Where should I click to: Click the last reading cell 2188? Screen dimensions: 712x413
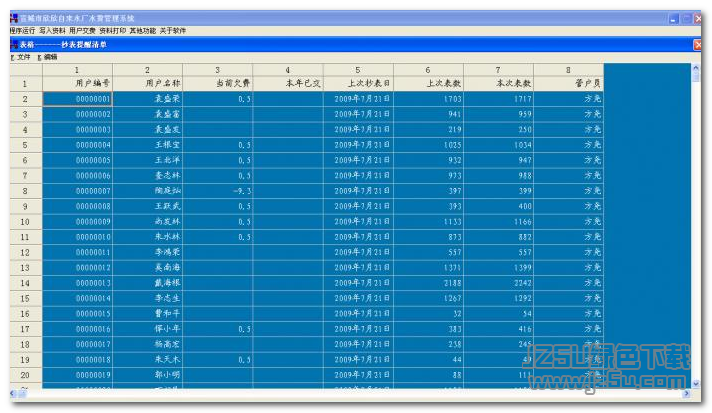point(429,283)
